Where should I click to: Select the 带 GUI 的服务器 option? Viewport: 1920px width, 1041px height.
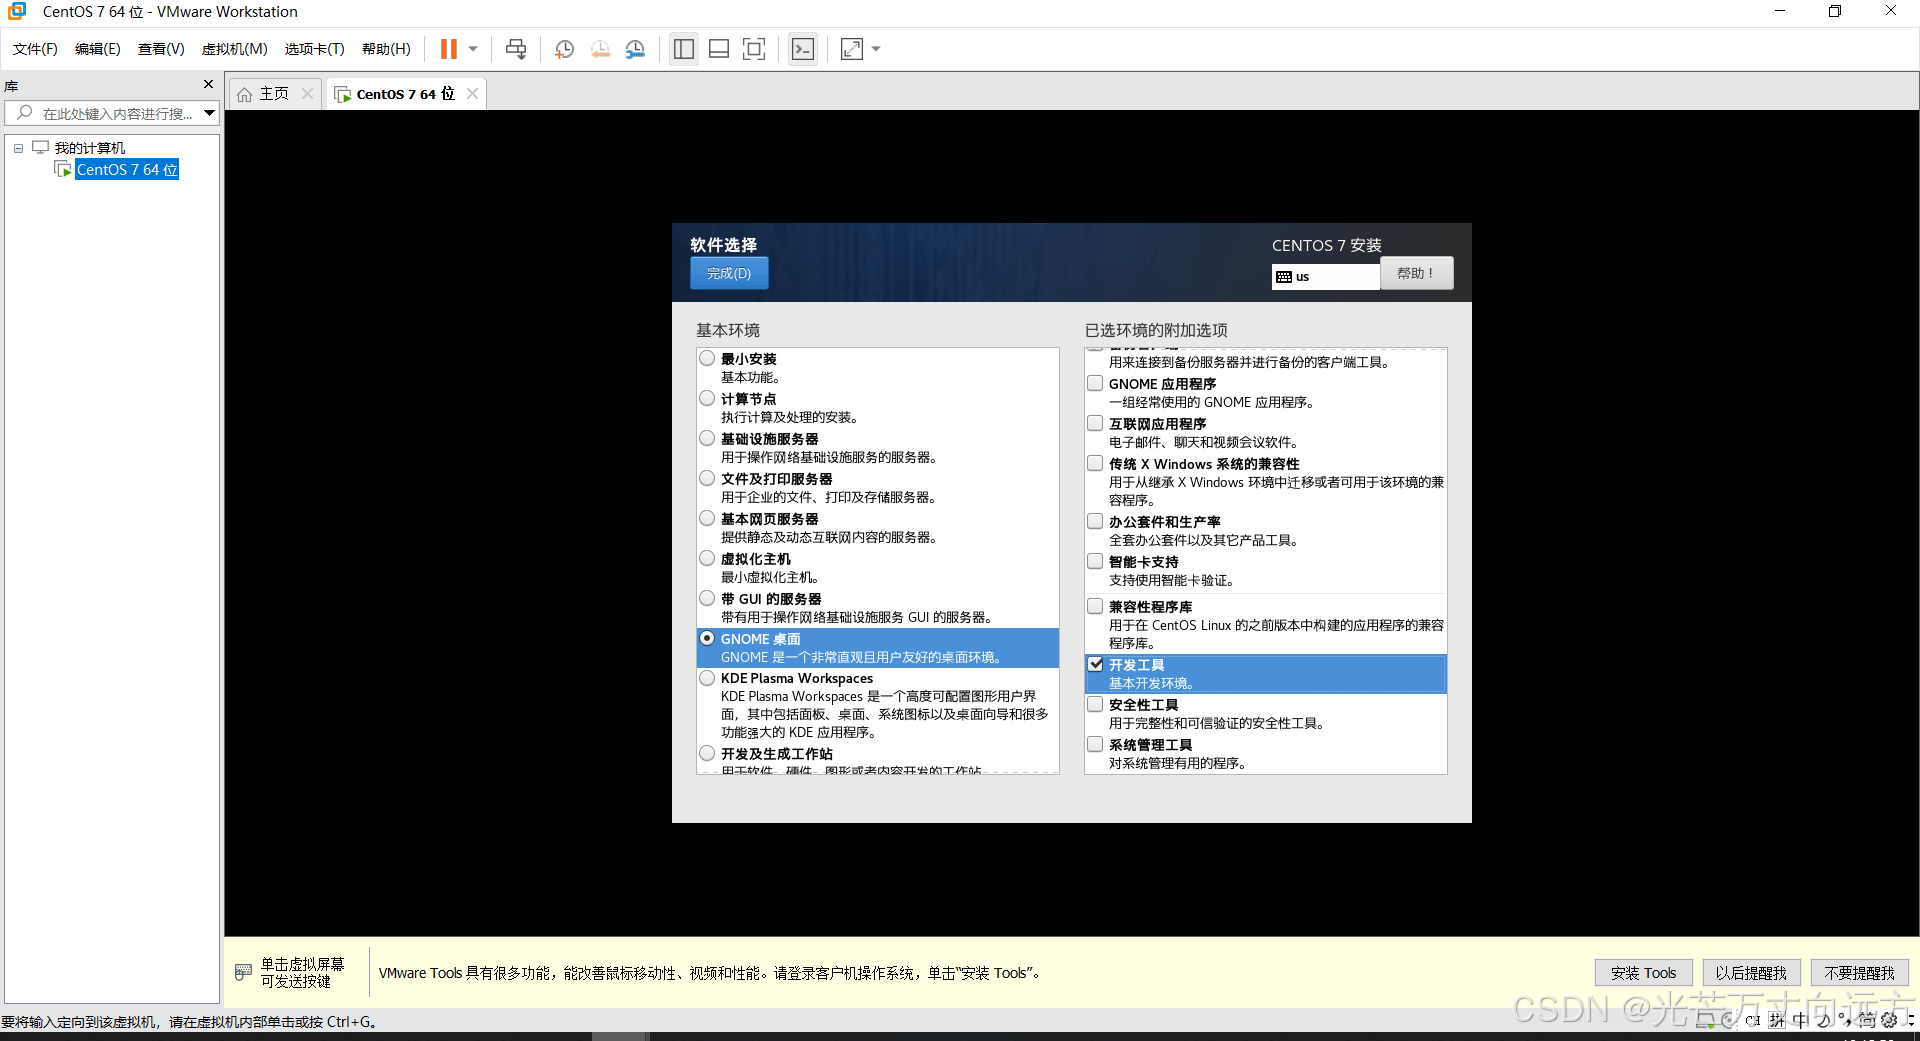pyautogui.click(x=707, y=598)
